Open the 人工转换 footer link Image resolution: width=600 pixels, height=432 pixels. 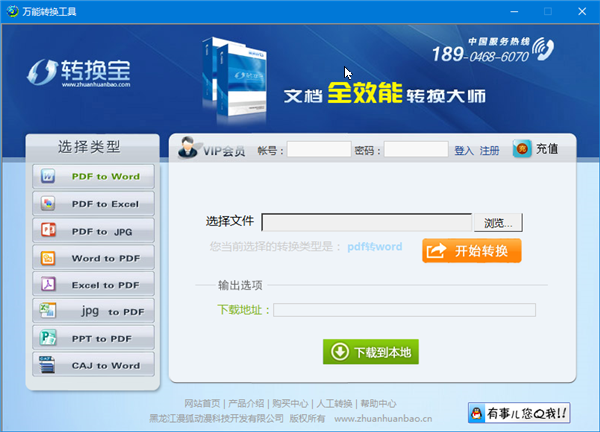pos(334,403)
